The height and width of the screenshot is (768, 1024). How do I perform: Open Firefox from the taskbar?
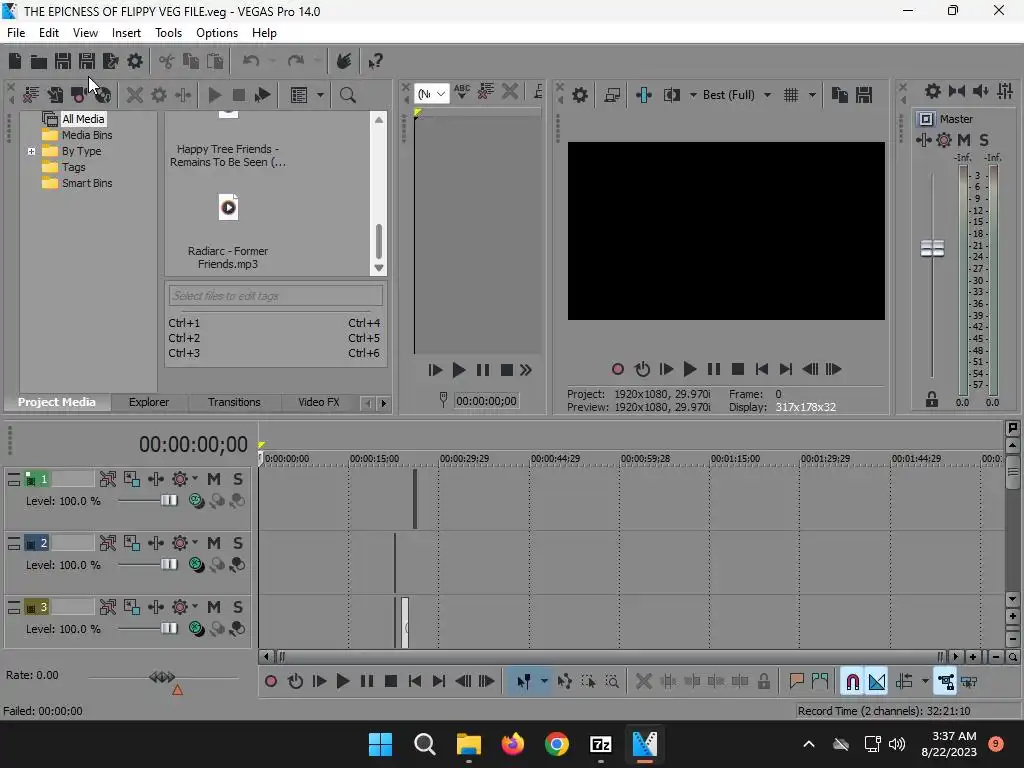tap(513, 744)
